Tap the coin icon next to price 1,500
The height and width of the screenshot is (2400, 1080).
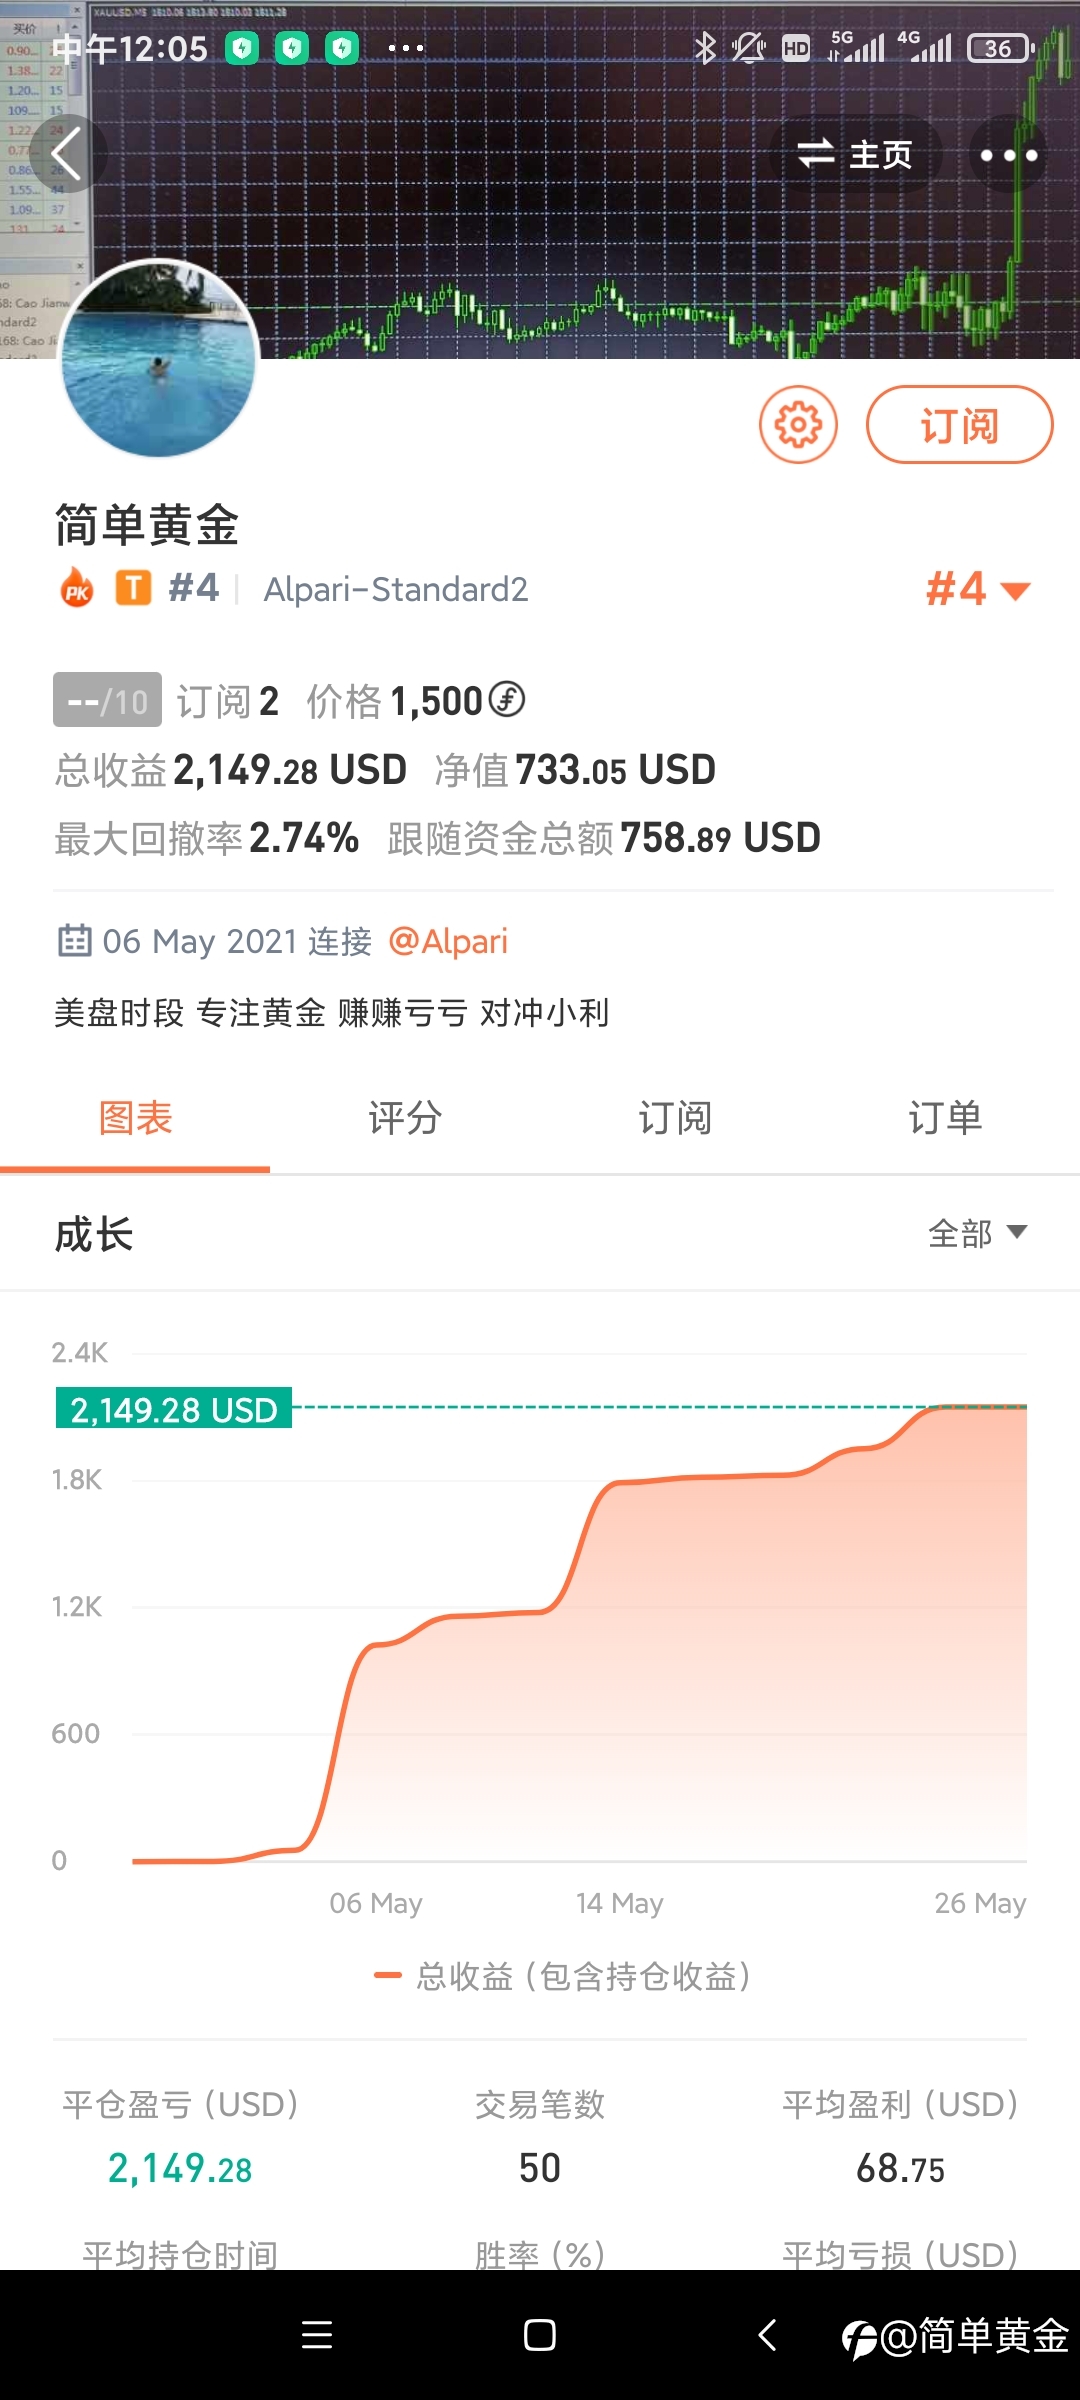coord(508,700)
